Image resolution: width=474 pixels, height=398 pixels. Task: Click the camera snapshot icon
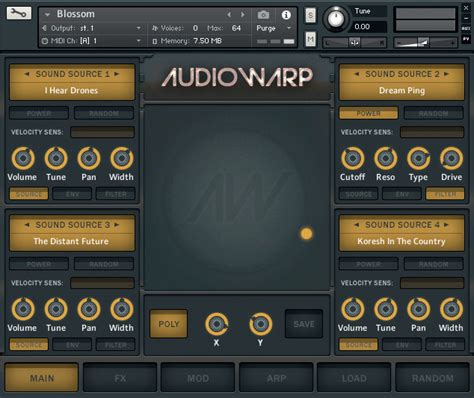tap(263, 15)
